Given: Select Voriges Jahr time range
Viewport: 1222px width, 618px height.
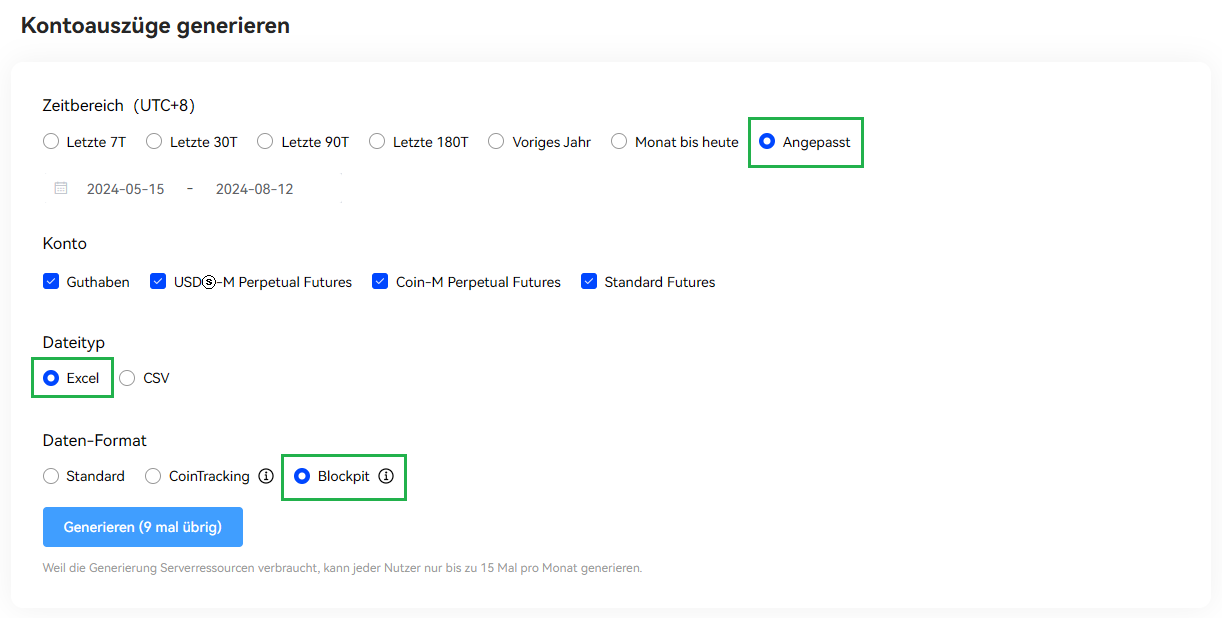Looking at the screenshot, I should 496,142.
